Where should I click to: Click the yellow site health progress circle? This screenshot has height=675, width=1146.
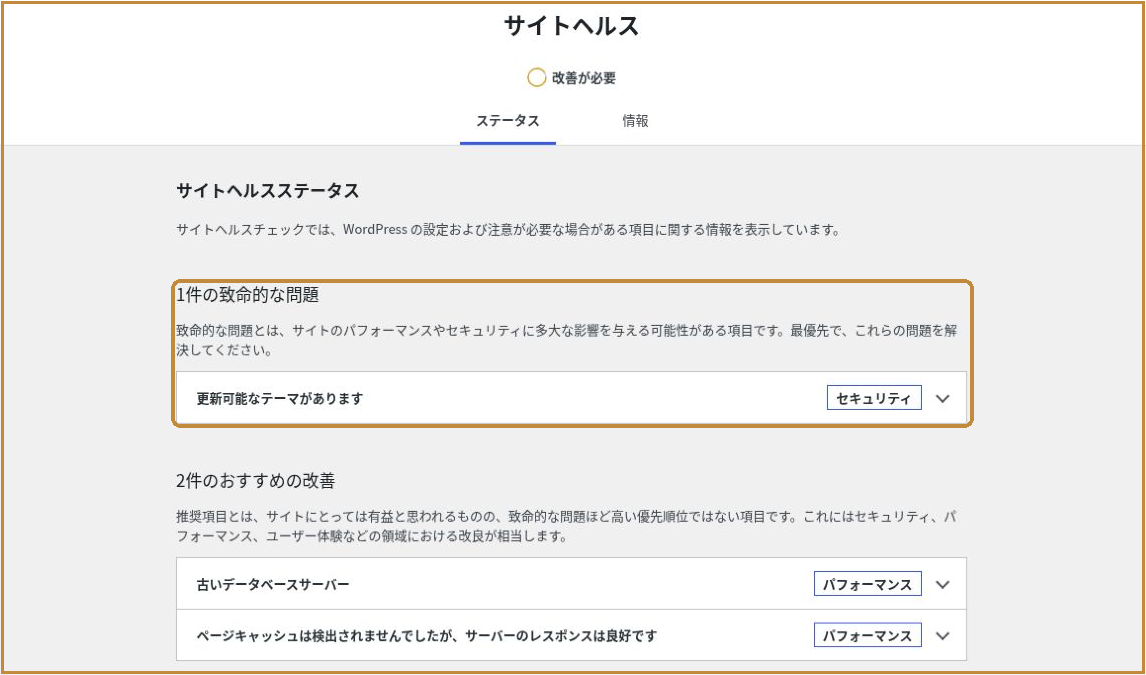click(x=536, y=77)
